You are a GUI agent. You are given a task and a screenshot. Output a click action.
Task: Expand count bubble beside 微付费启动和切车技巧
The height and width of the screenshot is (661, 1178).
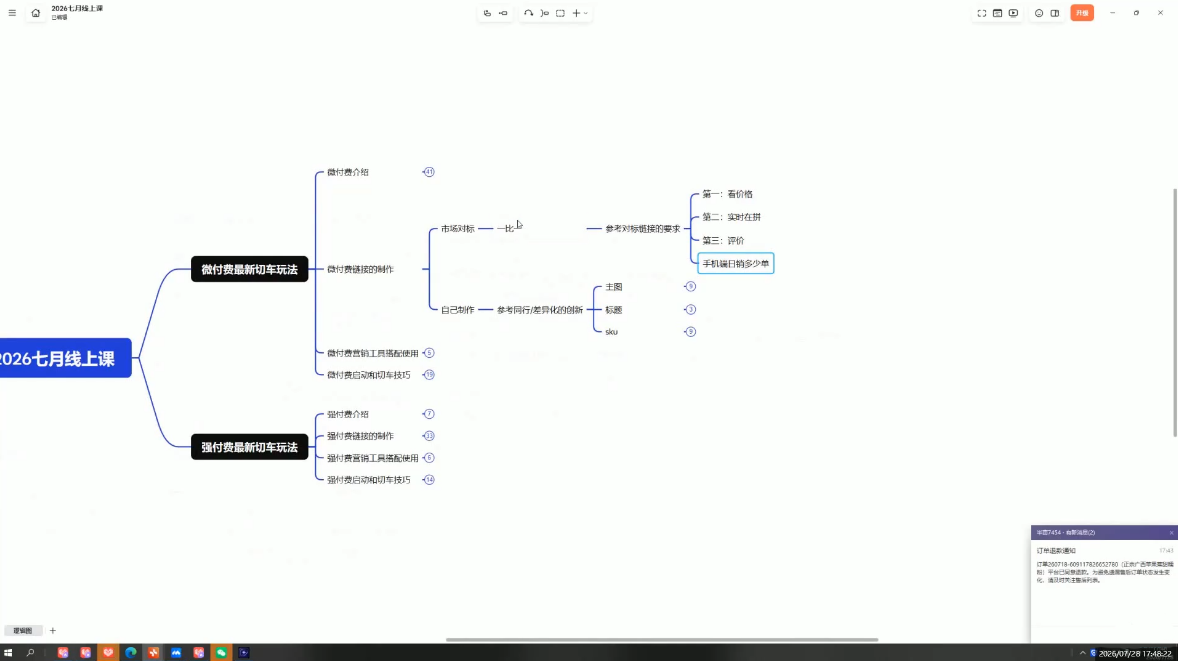[429, 375]
